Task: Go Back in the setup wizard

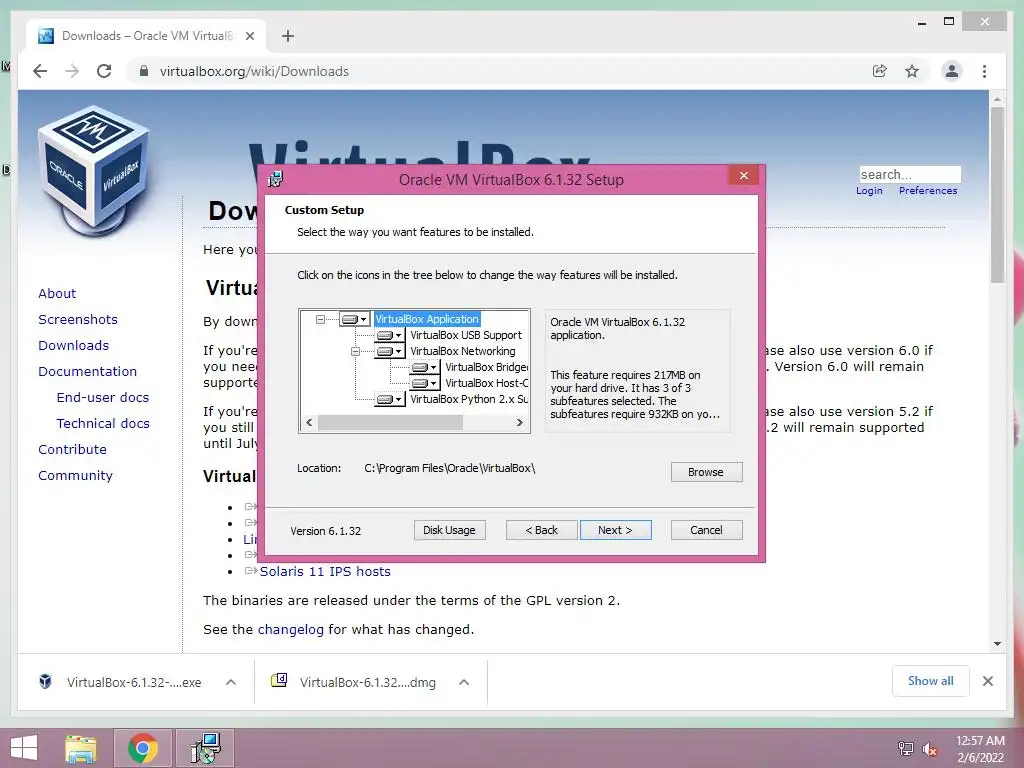Action: (x=541, y=530)
